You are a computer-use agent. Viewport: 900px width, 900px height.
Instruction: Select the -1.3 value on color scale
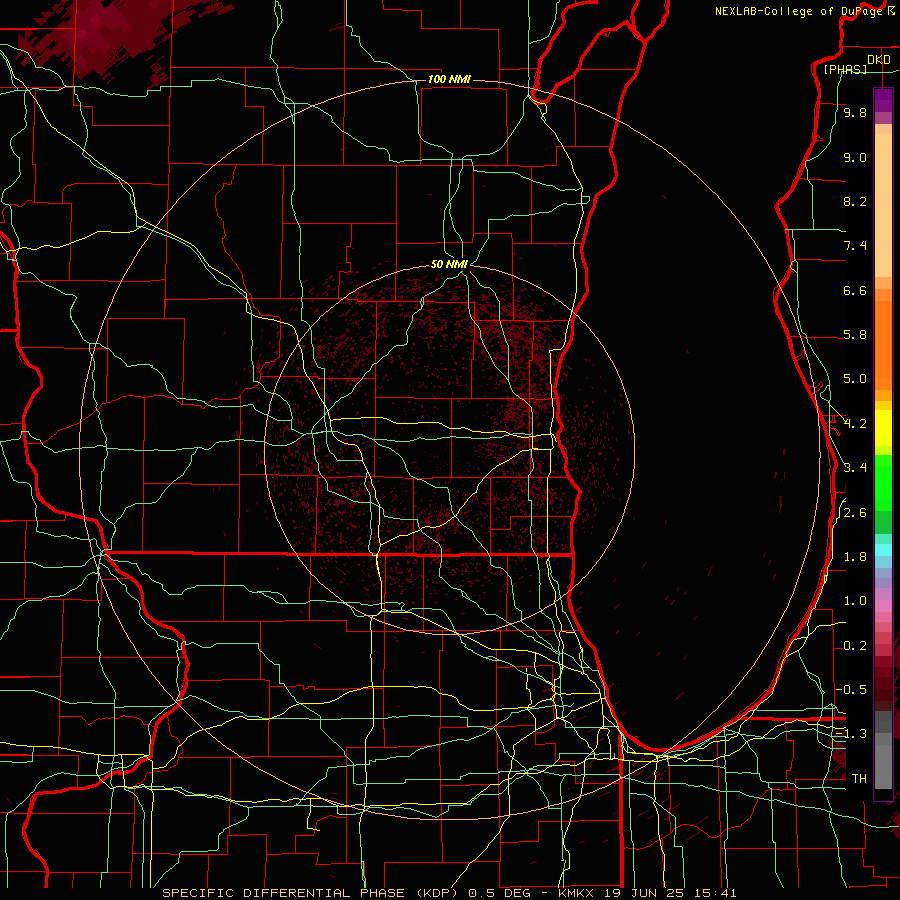pyautogui.click(x=851, y=734)
